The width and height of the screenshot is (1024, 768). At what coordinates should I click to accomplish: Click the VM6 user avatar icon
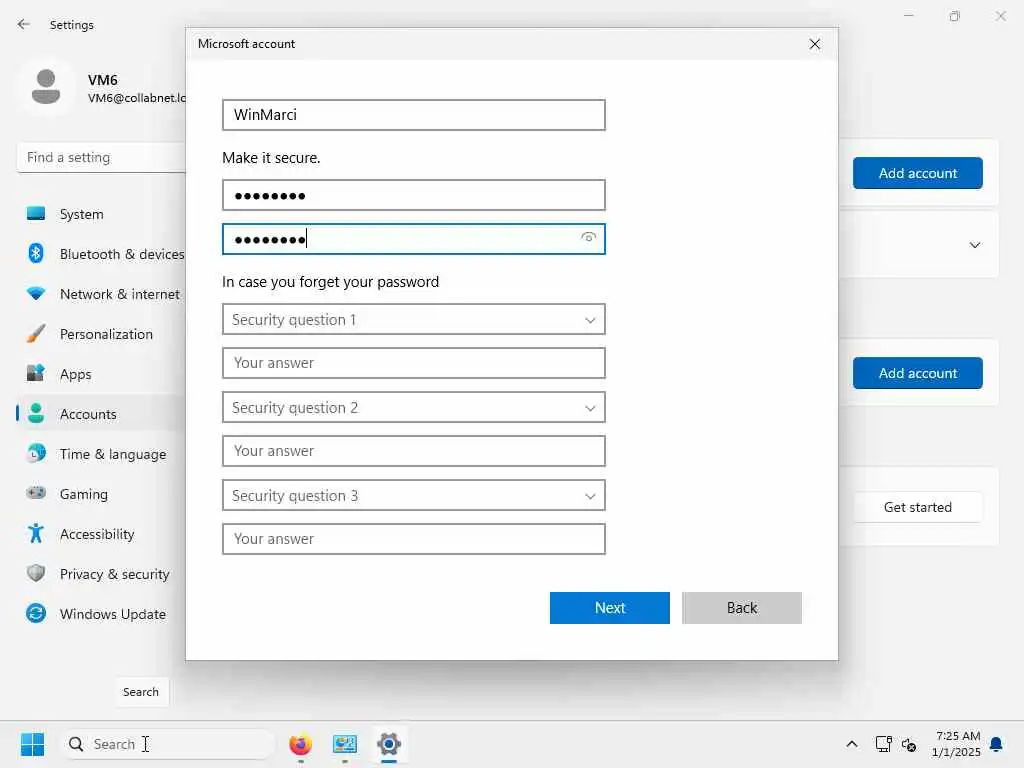pos(46,87)
